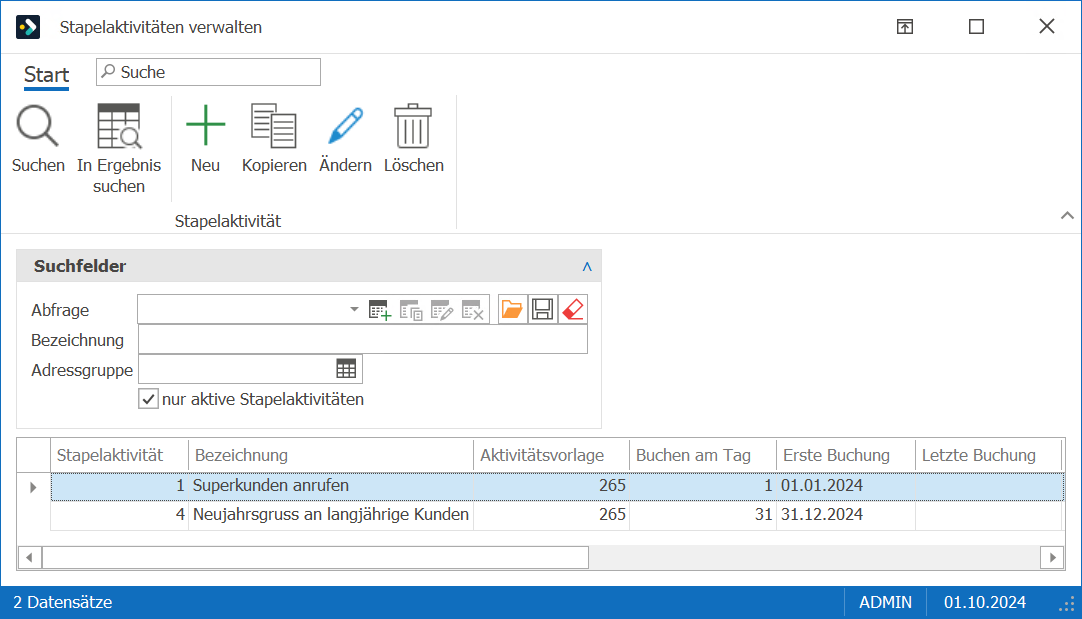Click the Löschen trash icon
1082x619 pixels.
413,126
